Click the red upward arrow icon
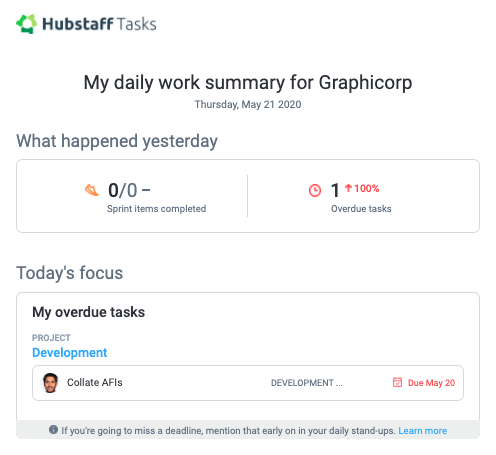This screenshot has height=455, width=496. point(348,188)
